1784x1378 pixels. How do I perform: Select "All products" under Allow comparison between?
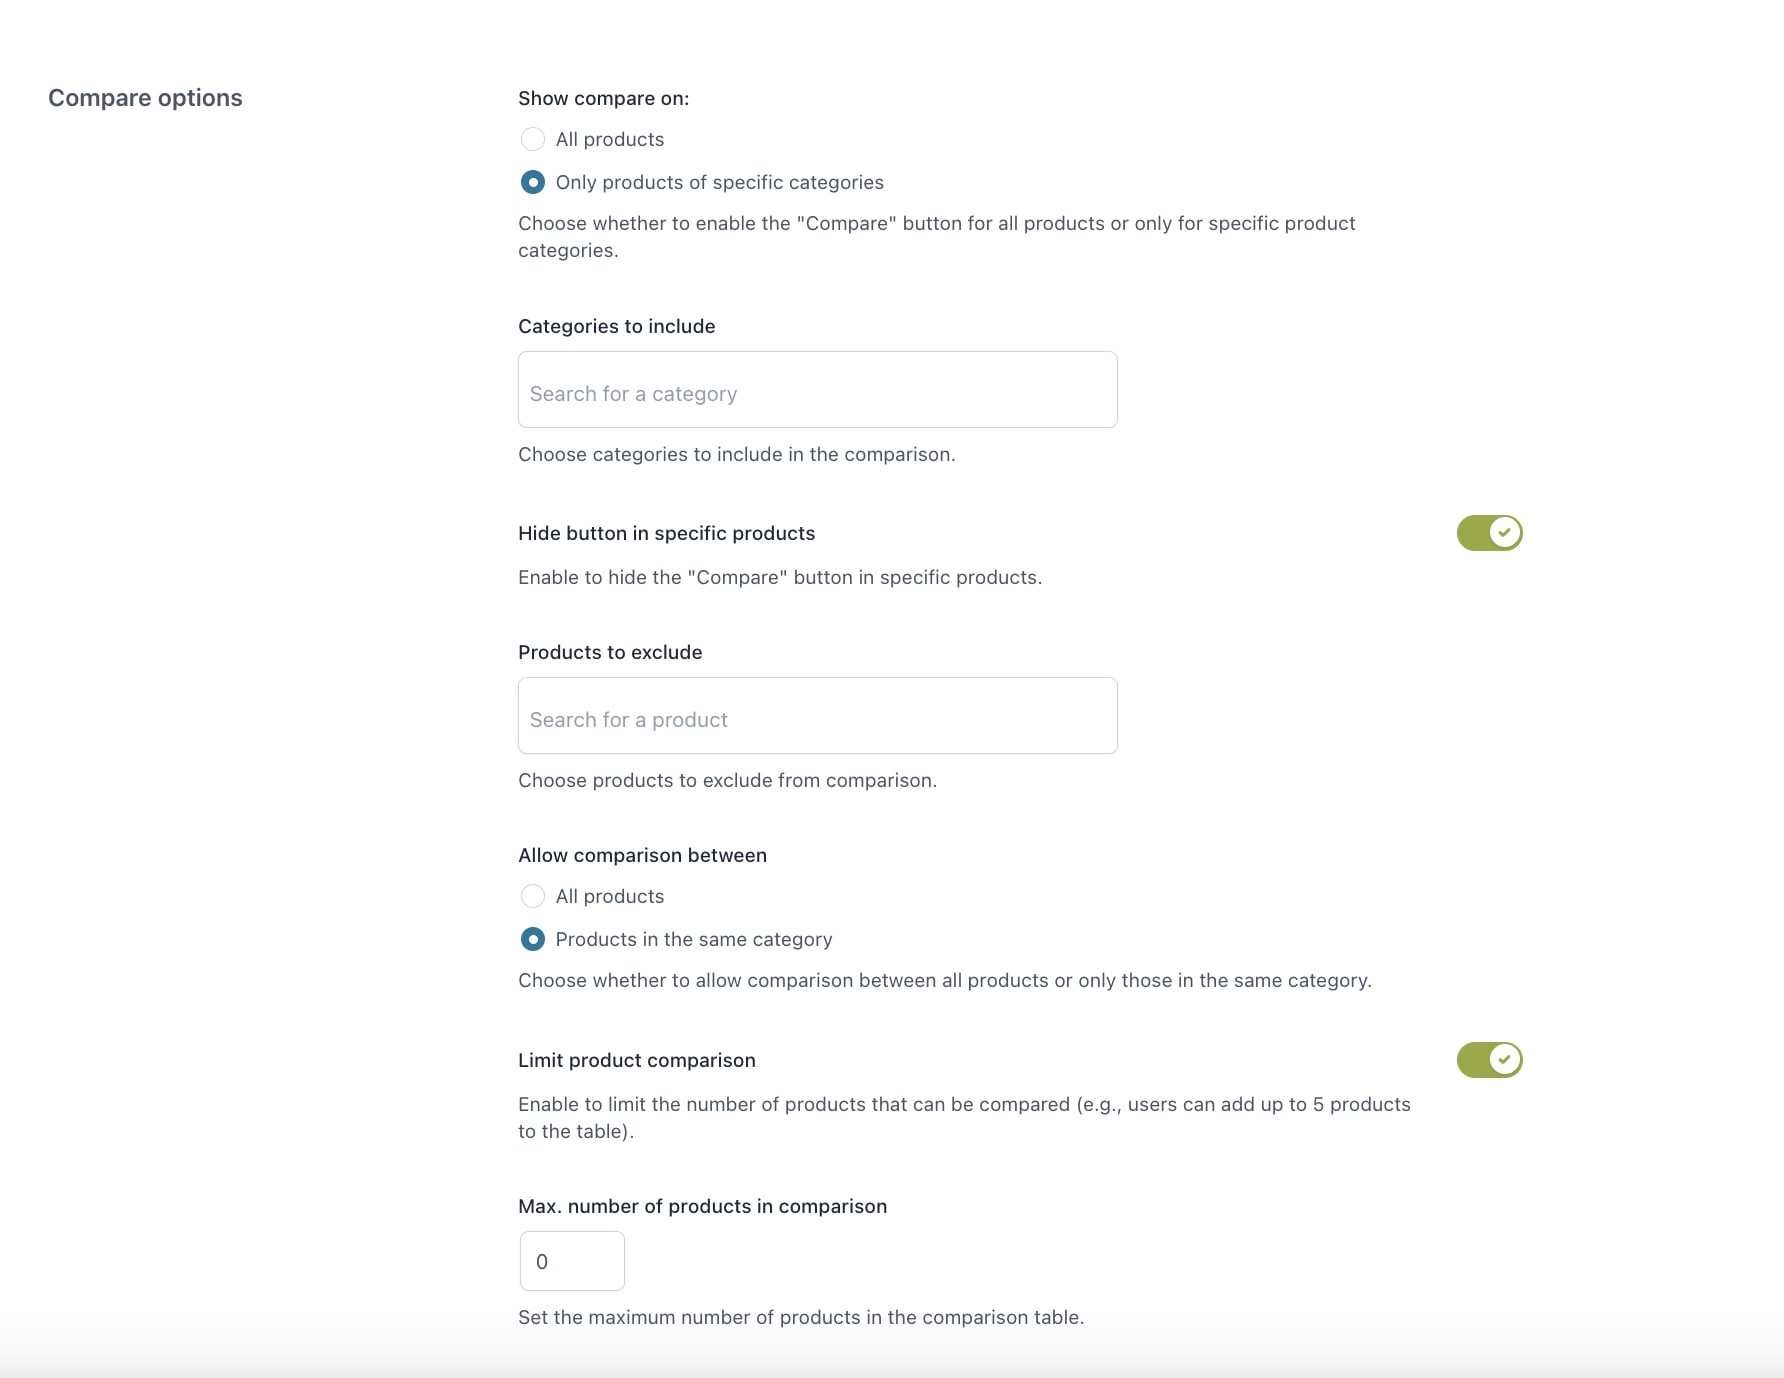(533, 896)
